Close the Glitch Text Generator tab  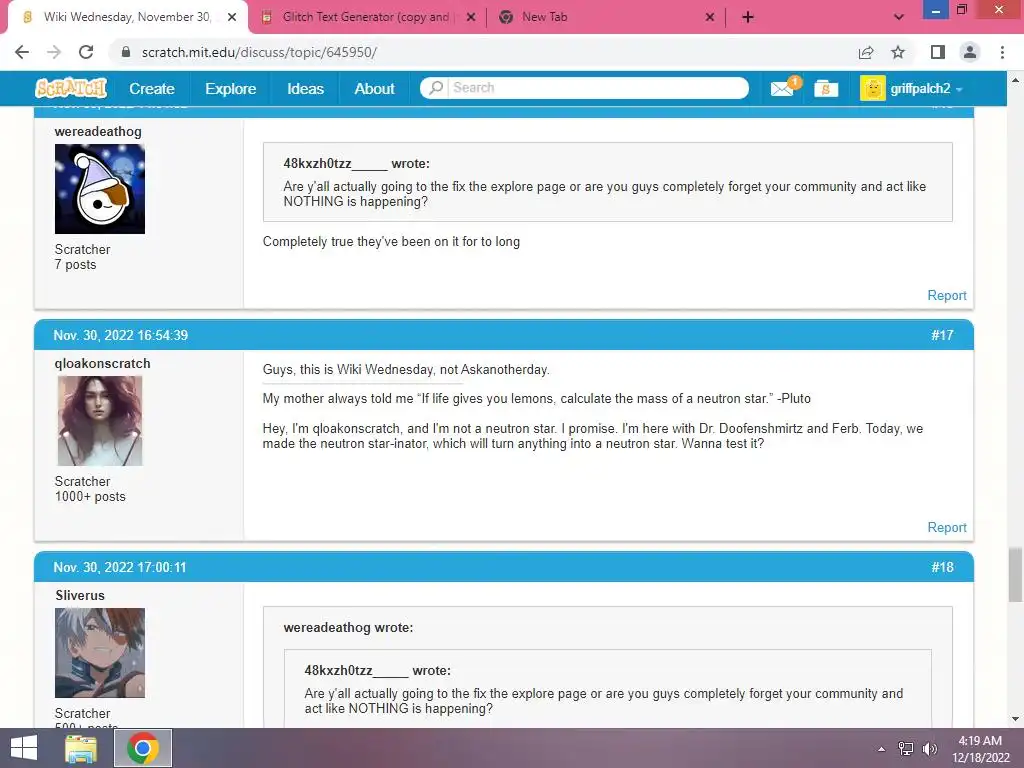(471, 18)
